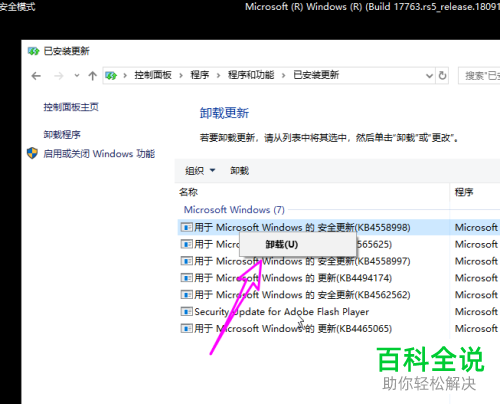Go up one level with the Up arrow

[92, 76]
